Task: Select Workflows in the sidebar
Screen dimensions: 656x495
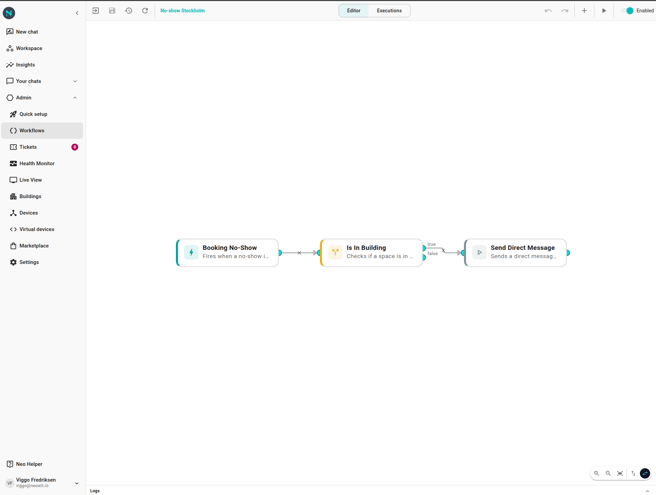Action: coord(42,131)
